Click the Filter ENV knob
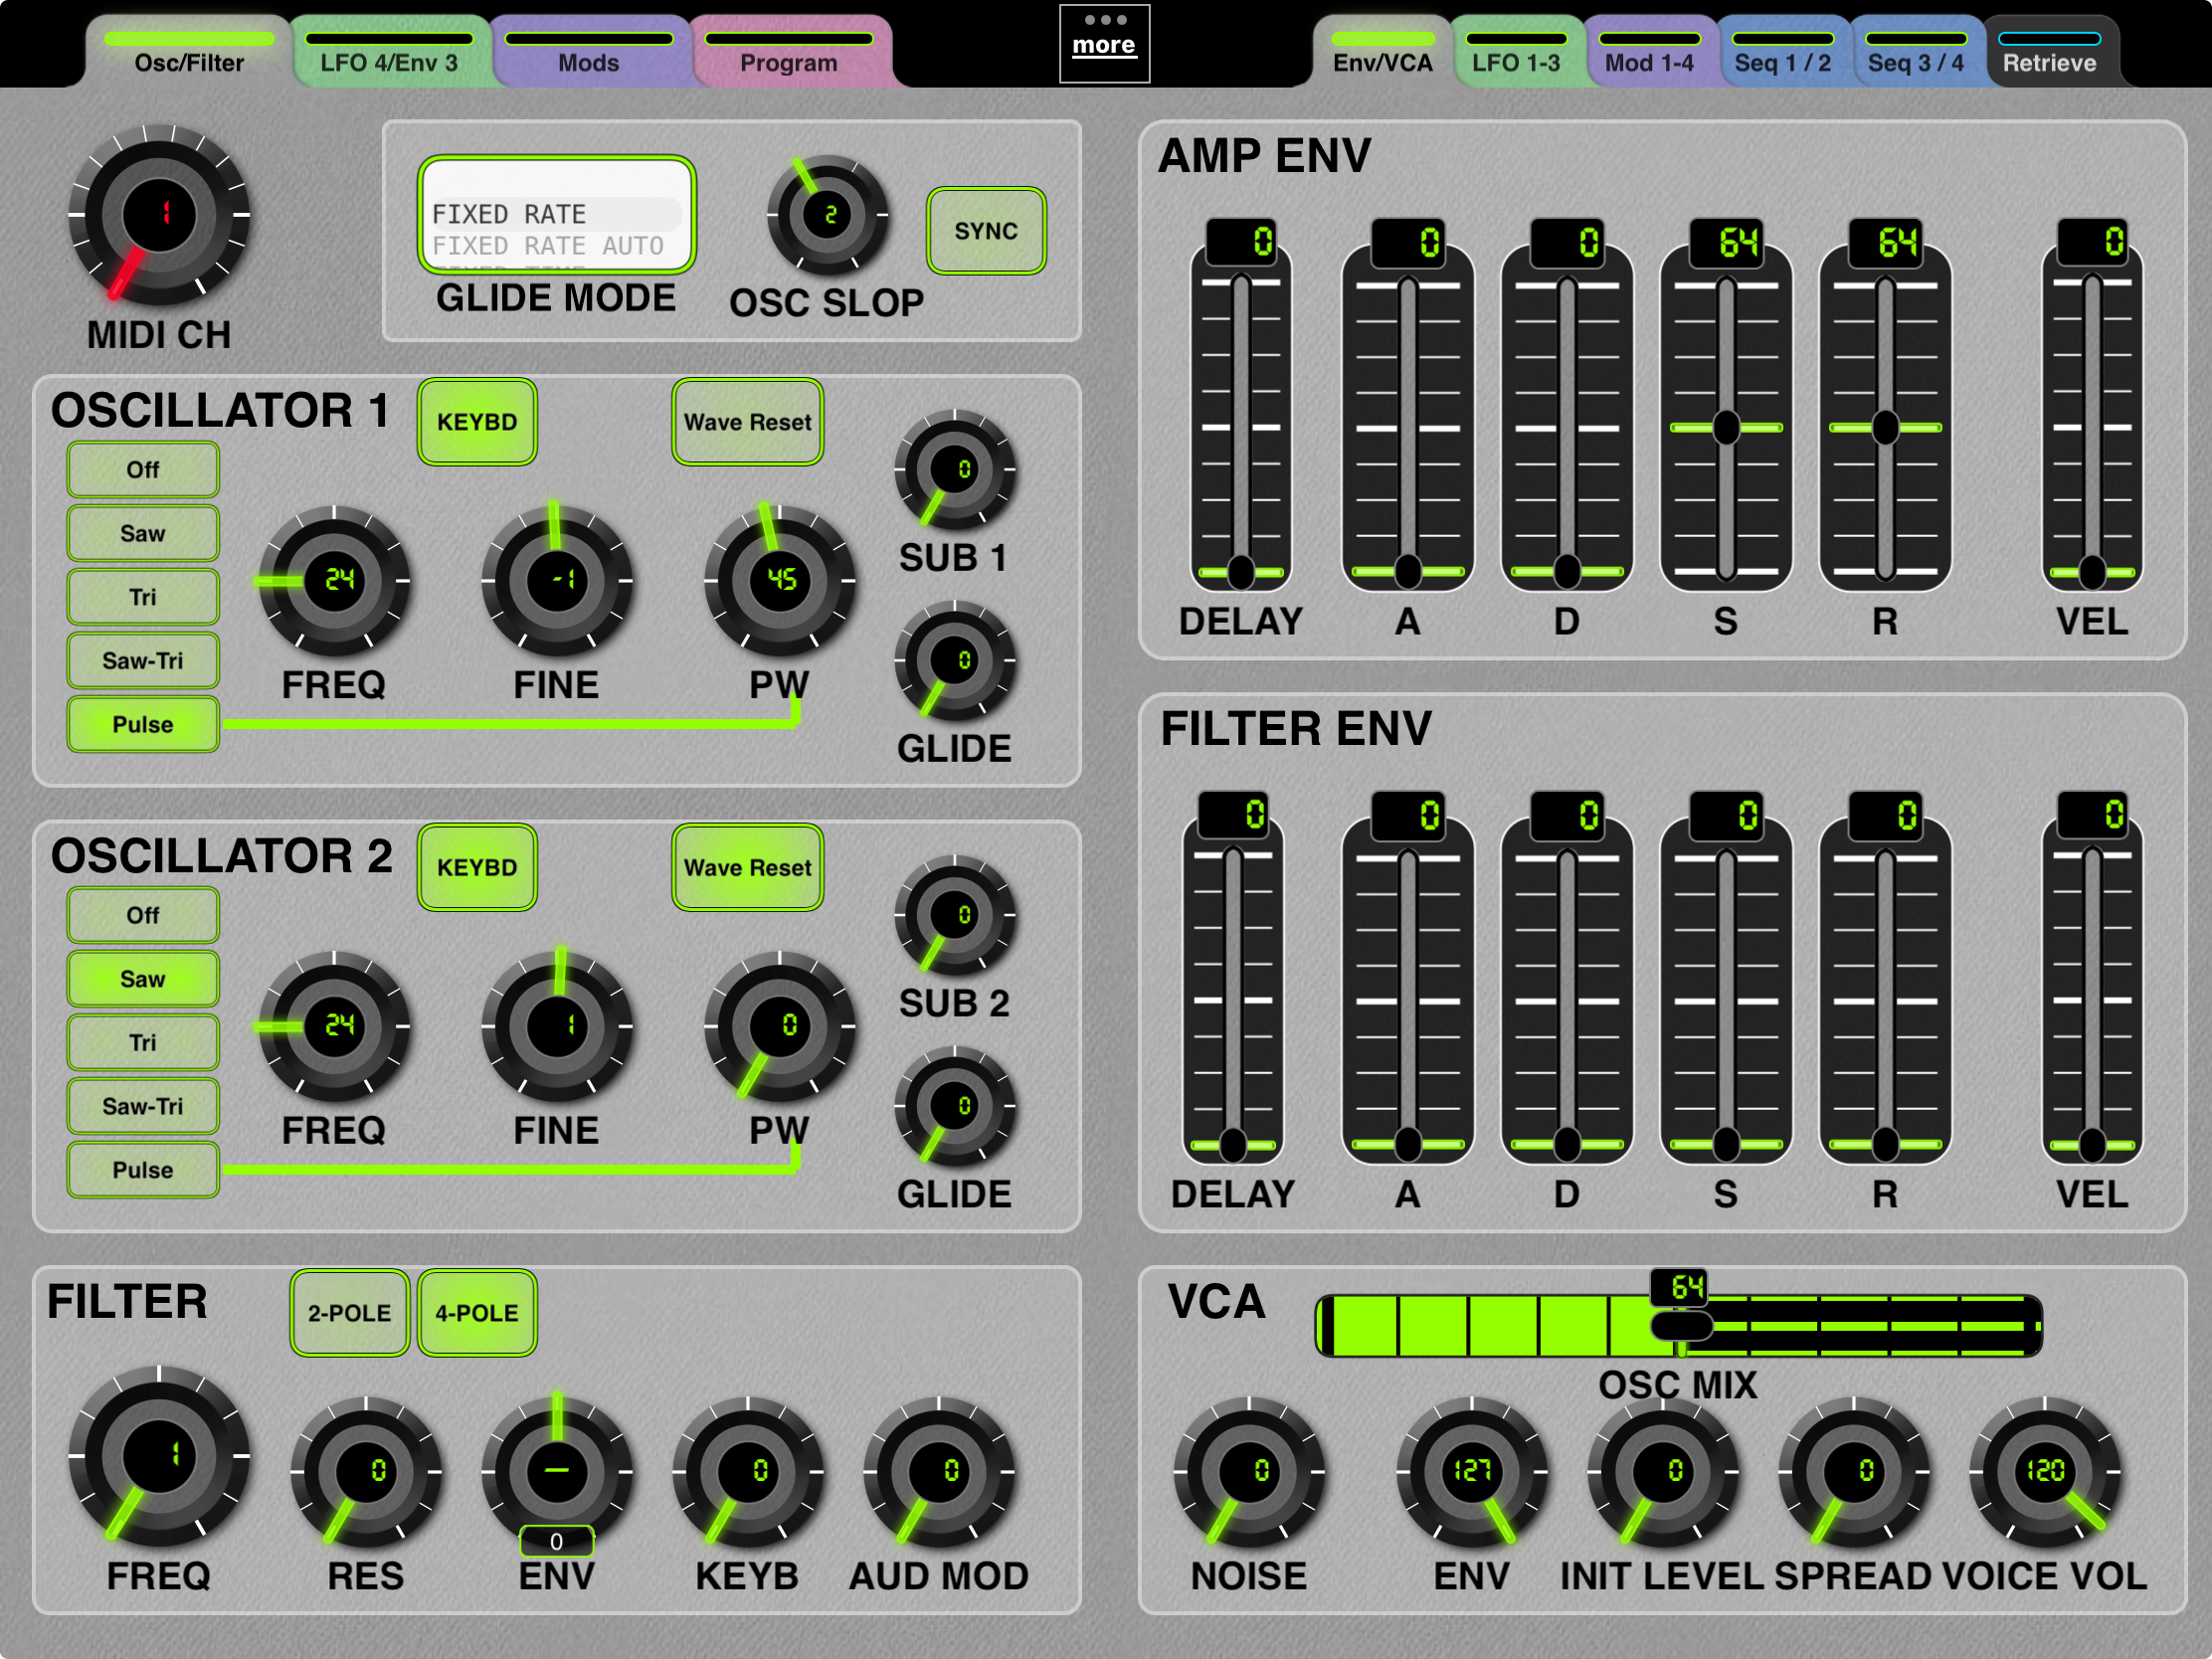This screenshot has width=2212, height=1659. pos(557,1472)
